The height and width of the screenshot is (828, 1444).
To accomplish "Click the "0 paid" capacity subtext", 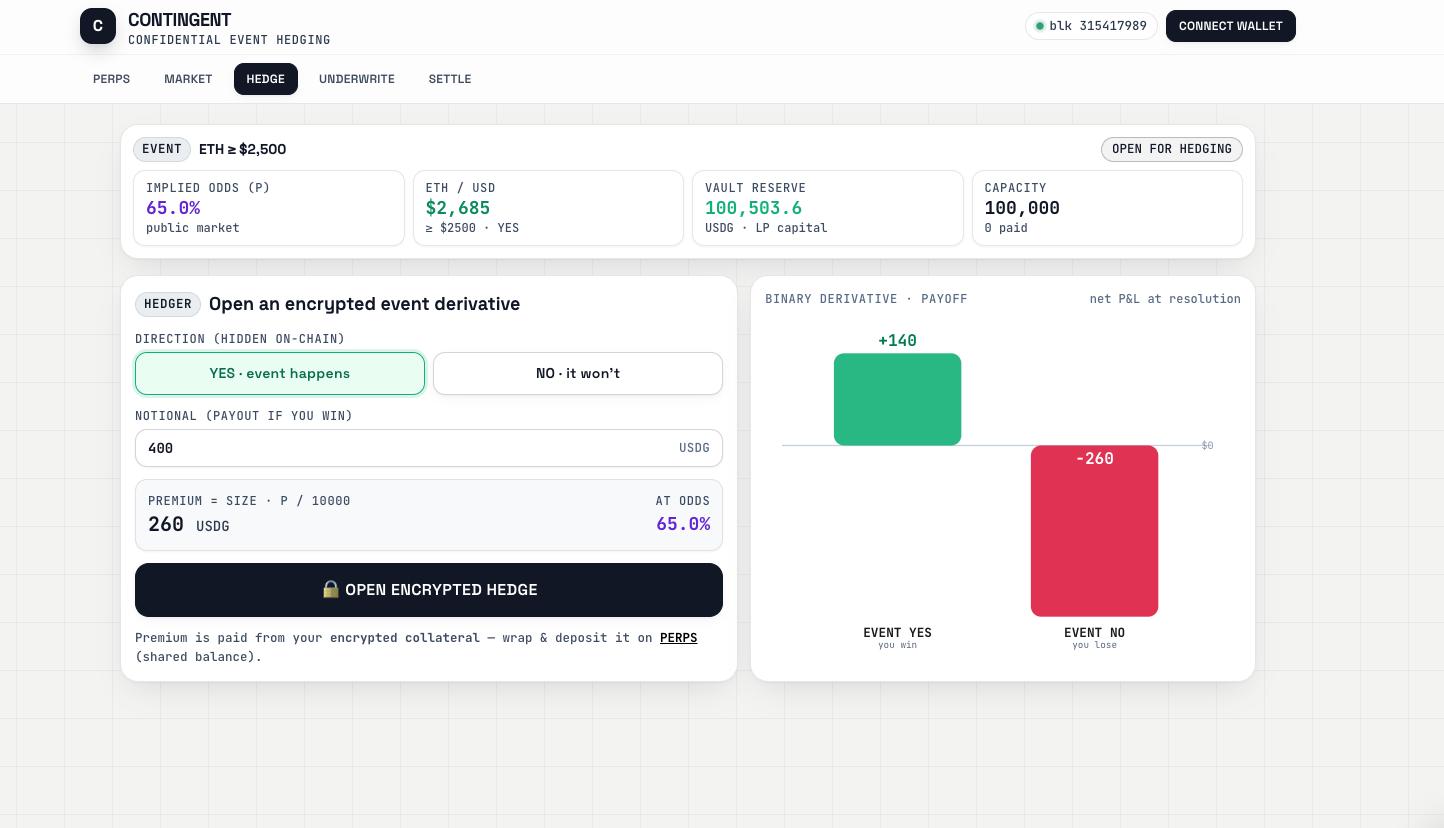I will point(1006,228).
